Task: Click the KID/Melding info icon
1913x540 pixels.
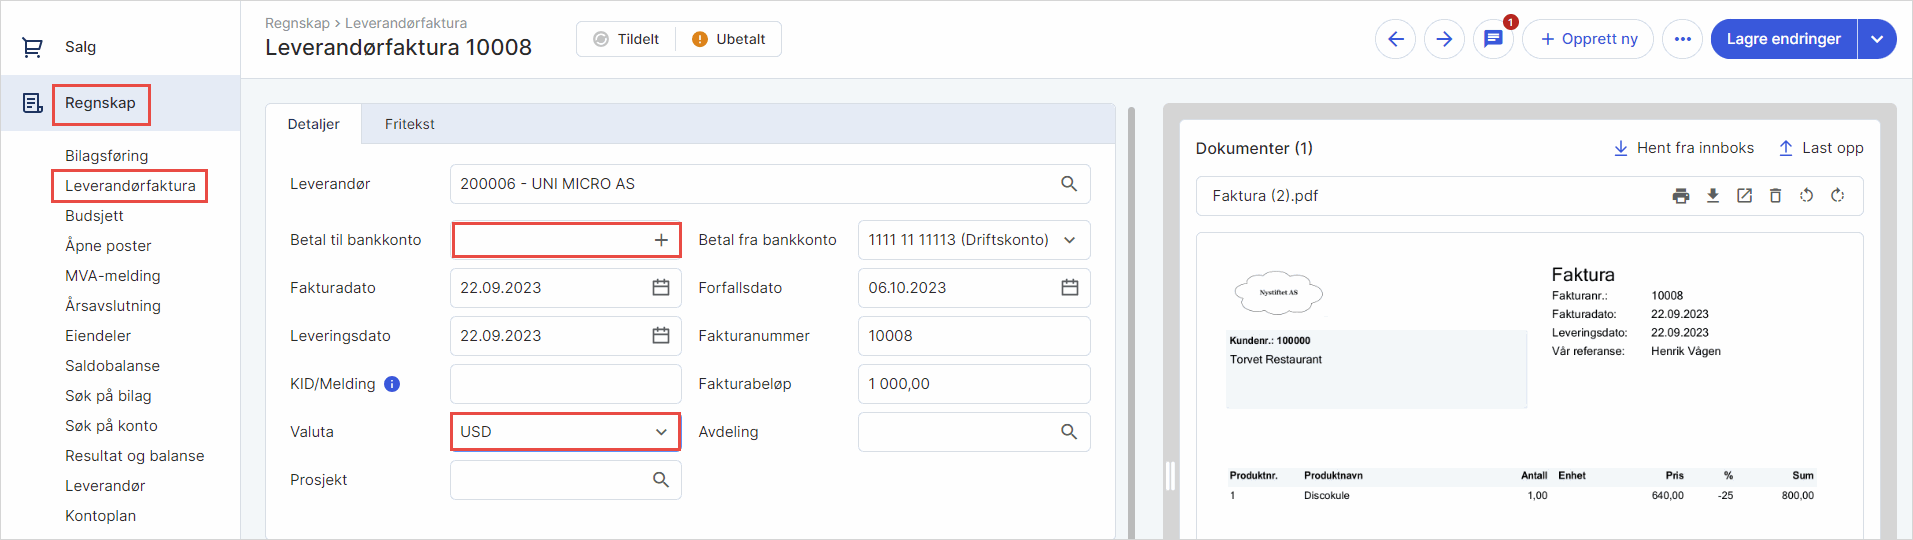Action: (x=392, y=384)
